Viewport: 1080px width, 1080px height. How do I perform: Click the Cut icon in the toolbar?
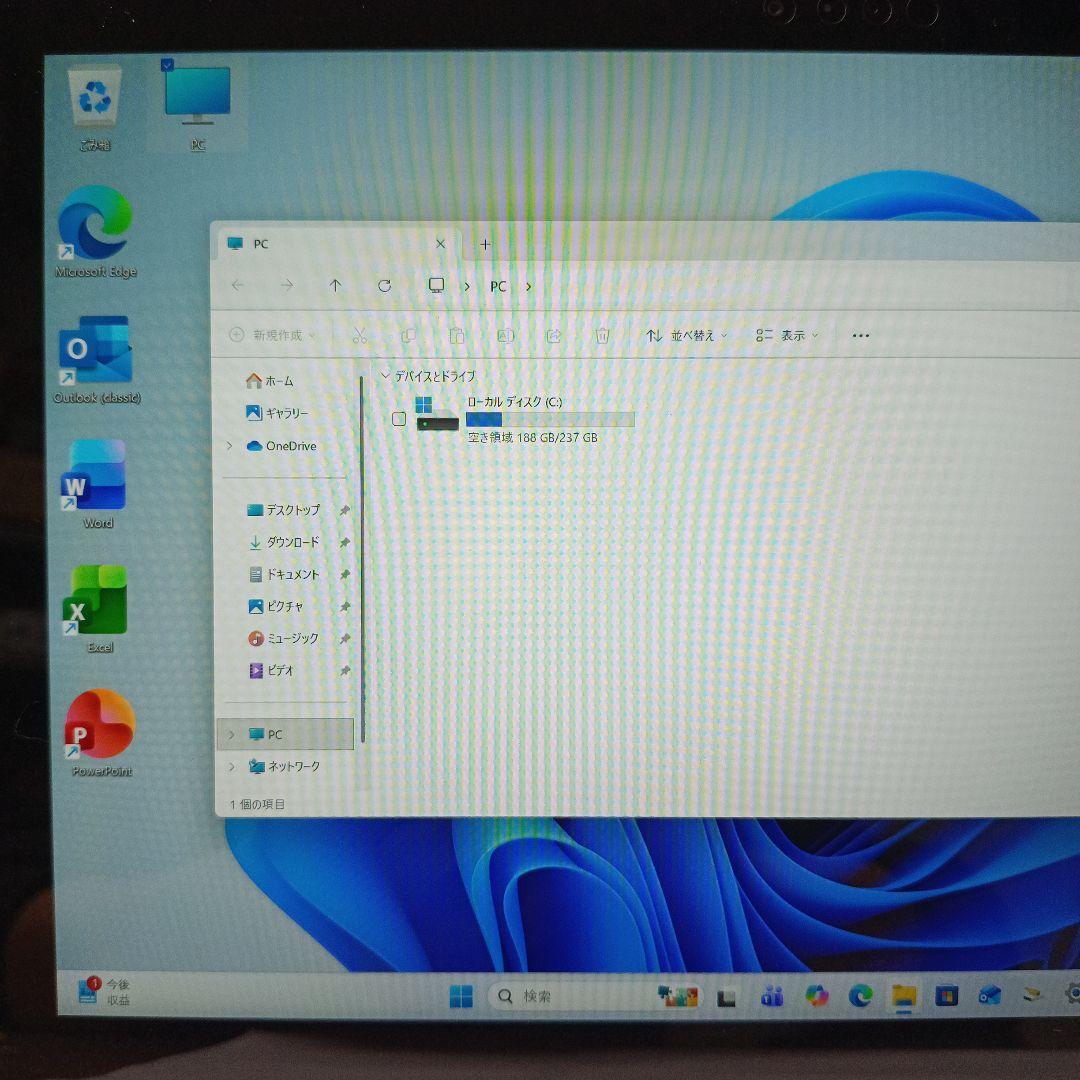pyautogui.click(x=360, y=336)
